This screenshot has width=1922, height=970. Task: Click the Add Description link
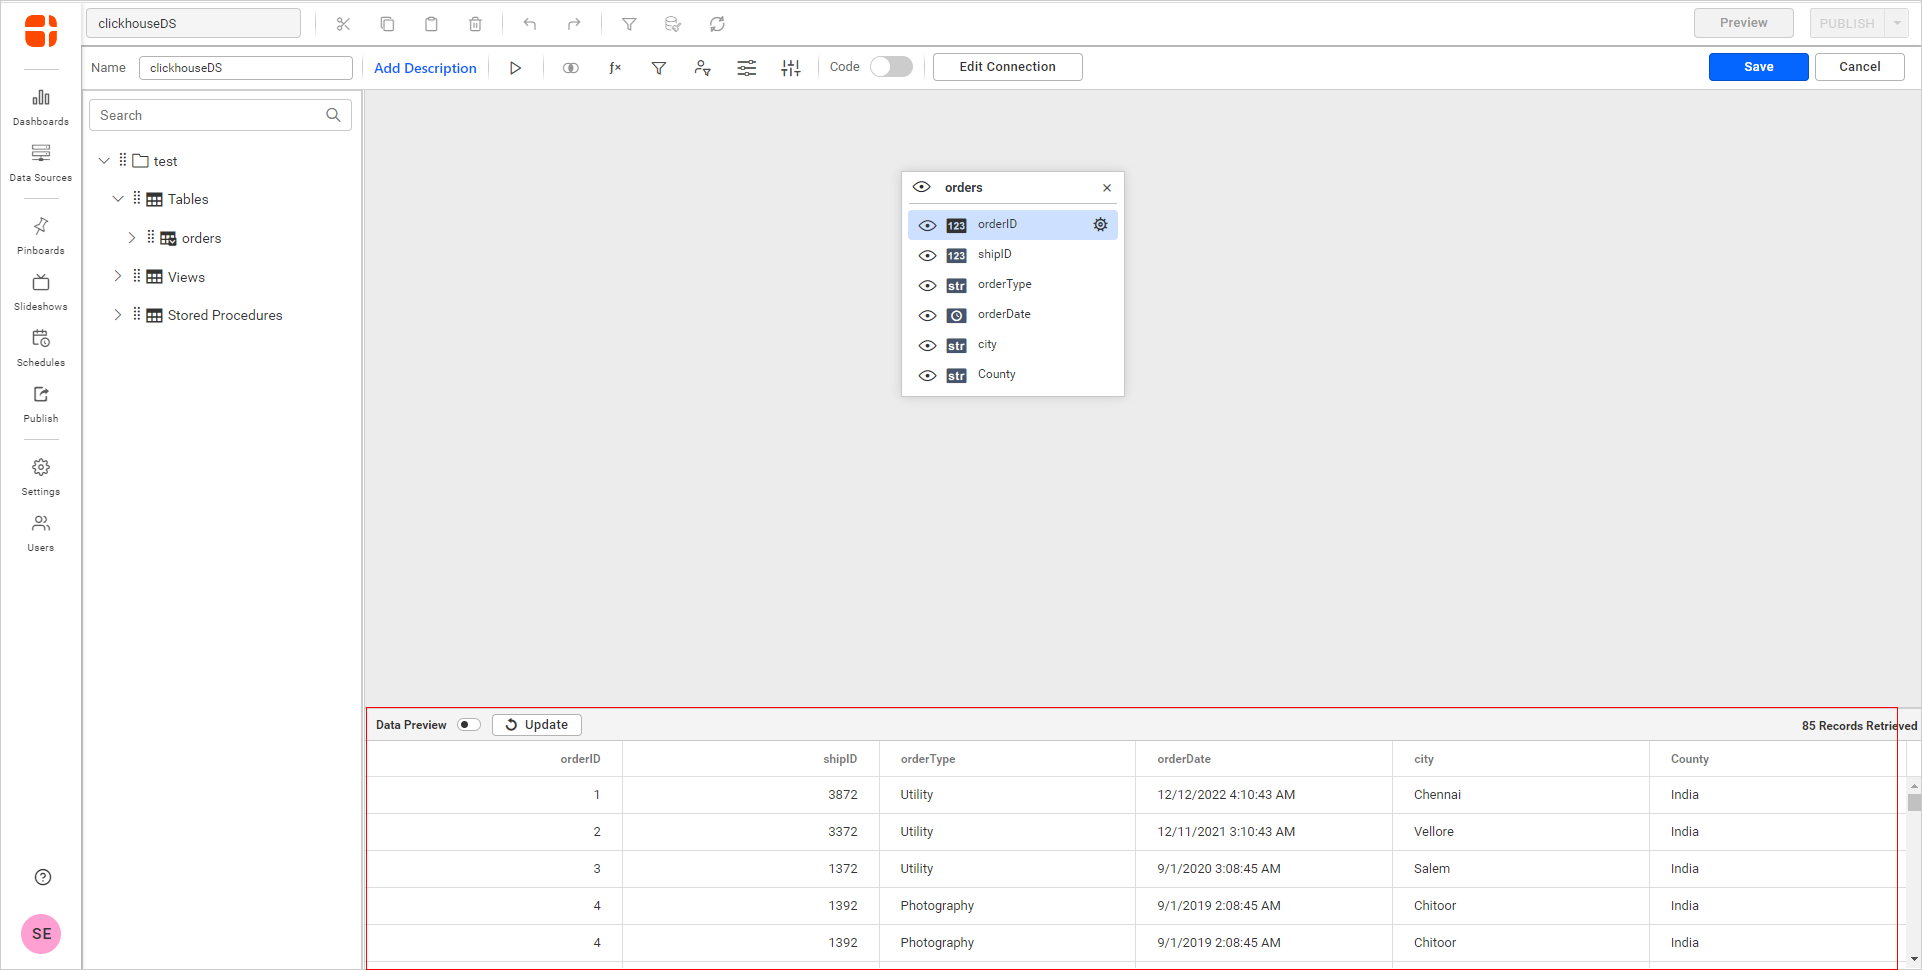pos(425,68)
